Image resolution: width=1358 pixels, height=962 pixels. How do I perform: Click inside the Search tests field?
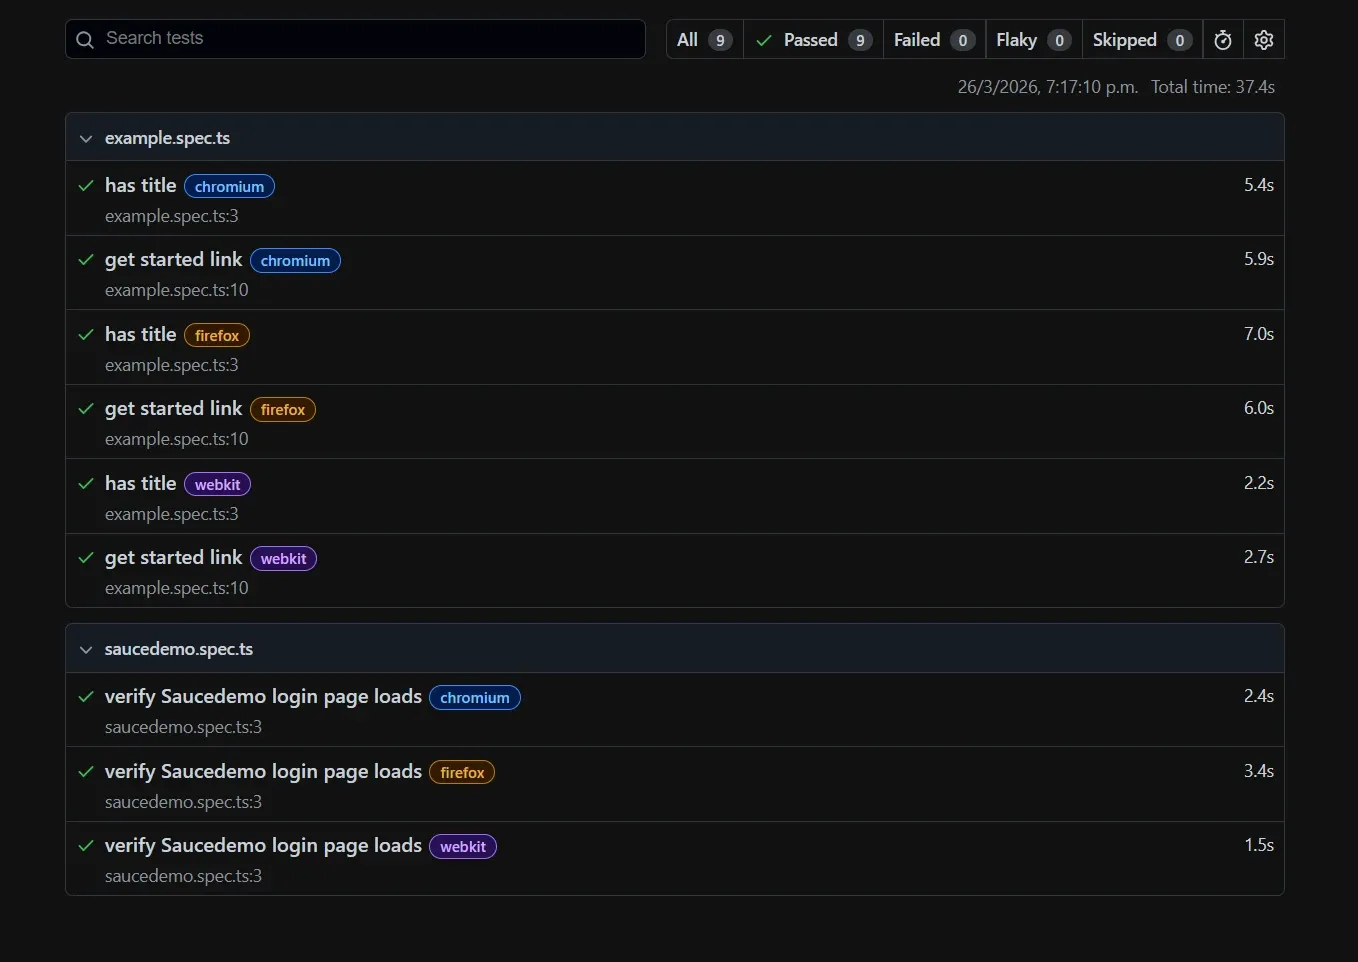[355, 39]
